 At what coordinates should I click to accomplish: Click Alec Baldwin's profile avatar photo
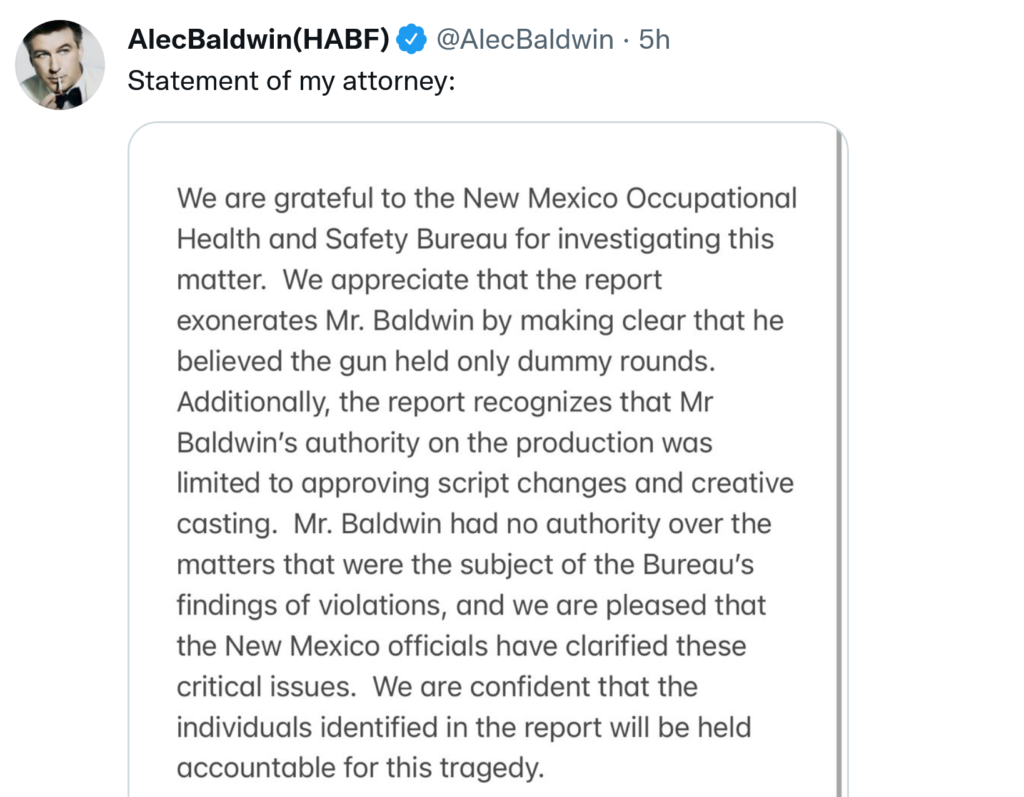pyautogui.click(x=60, y=65)
